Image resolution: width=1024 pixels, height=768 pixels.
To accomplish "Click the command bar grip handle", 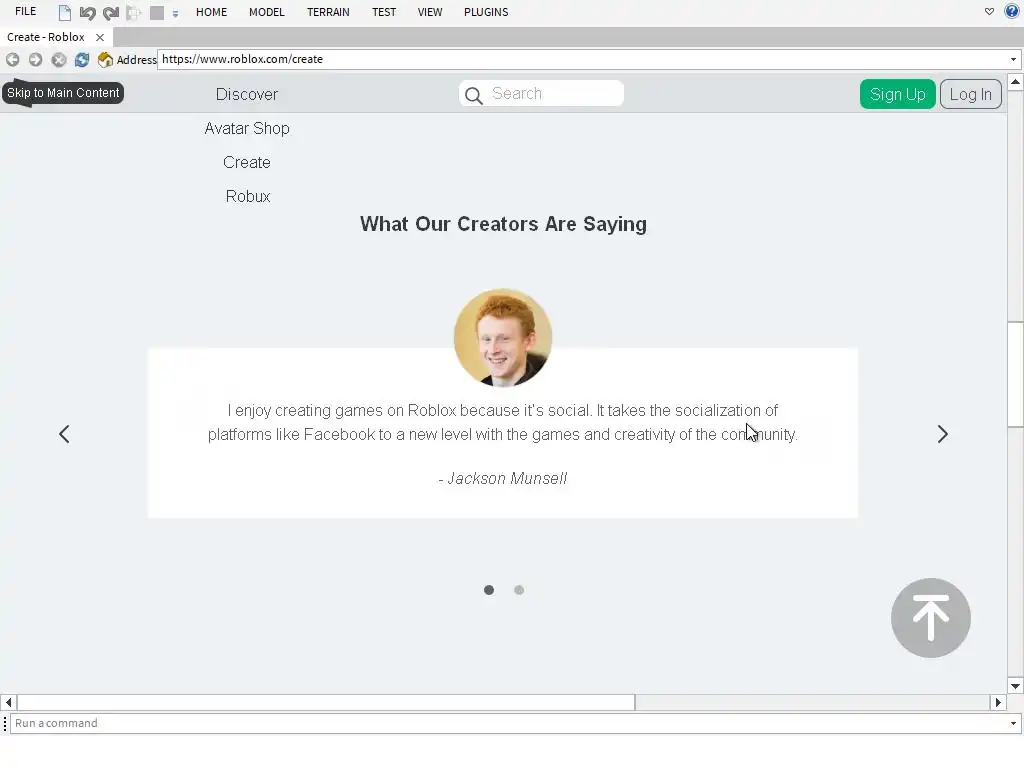I will 5,723.
